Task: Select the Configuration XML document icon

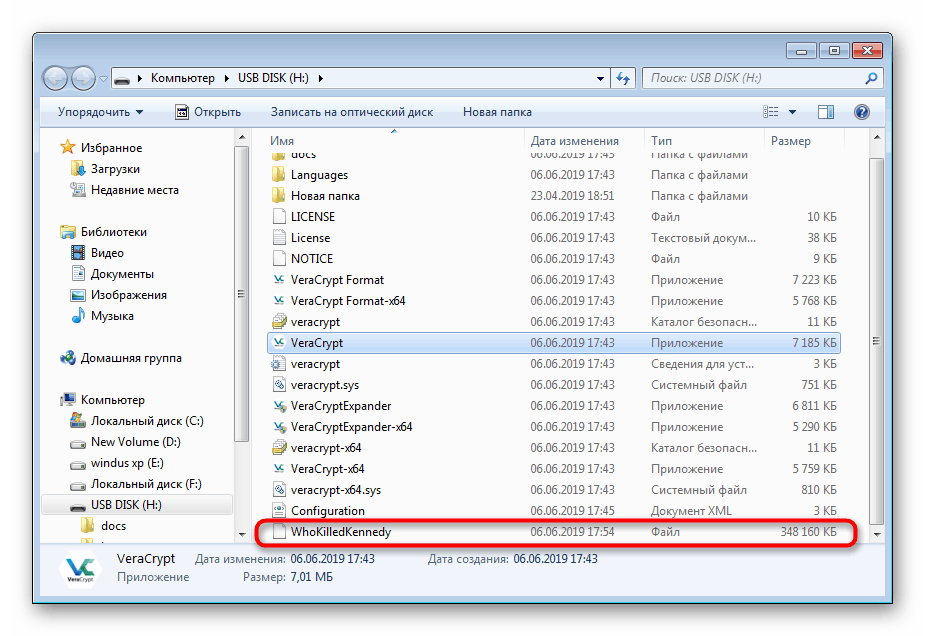Action: [x=278, y=511]
